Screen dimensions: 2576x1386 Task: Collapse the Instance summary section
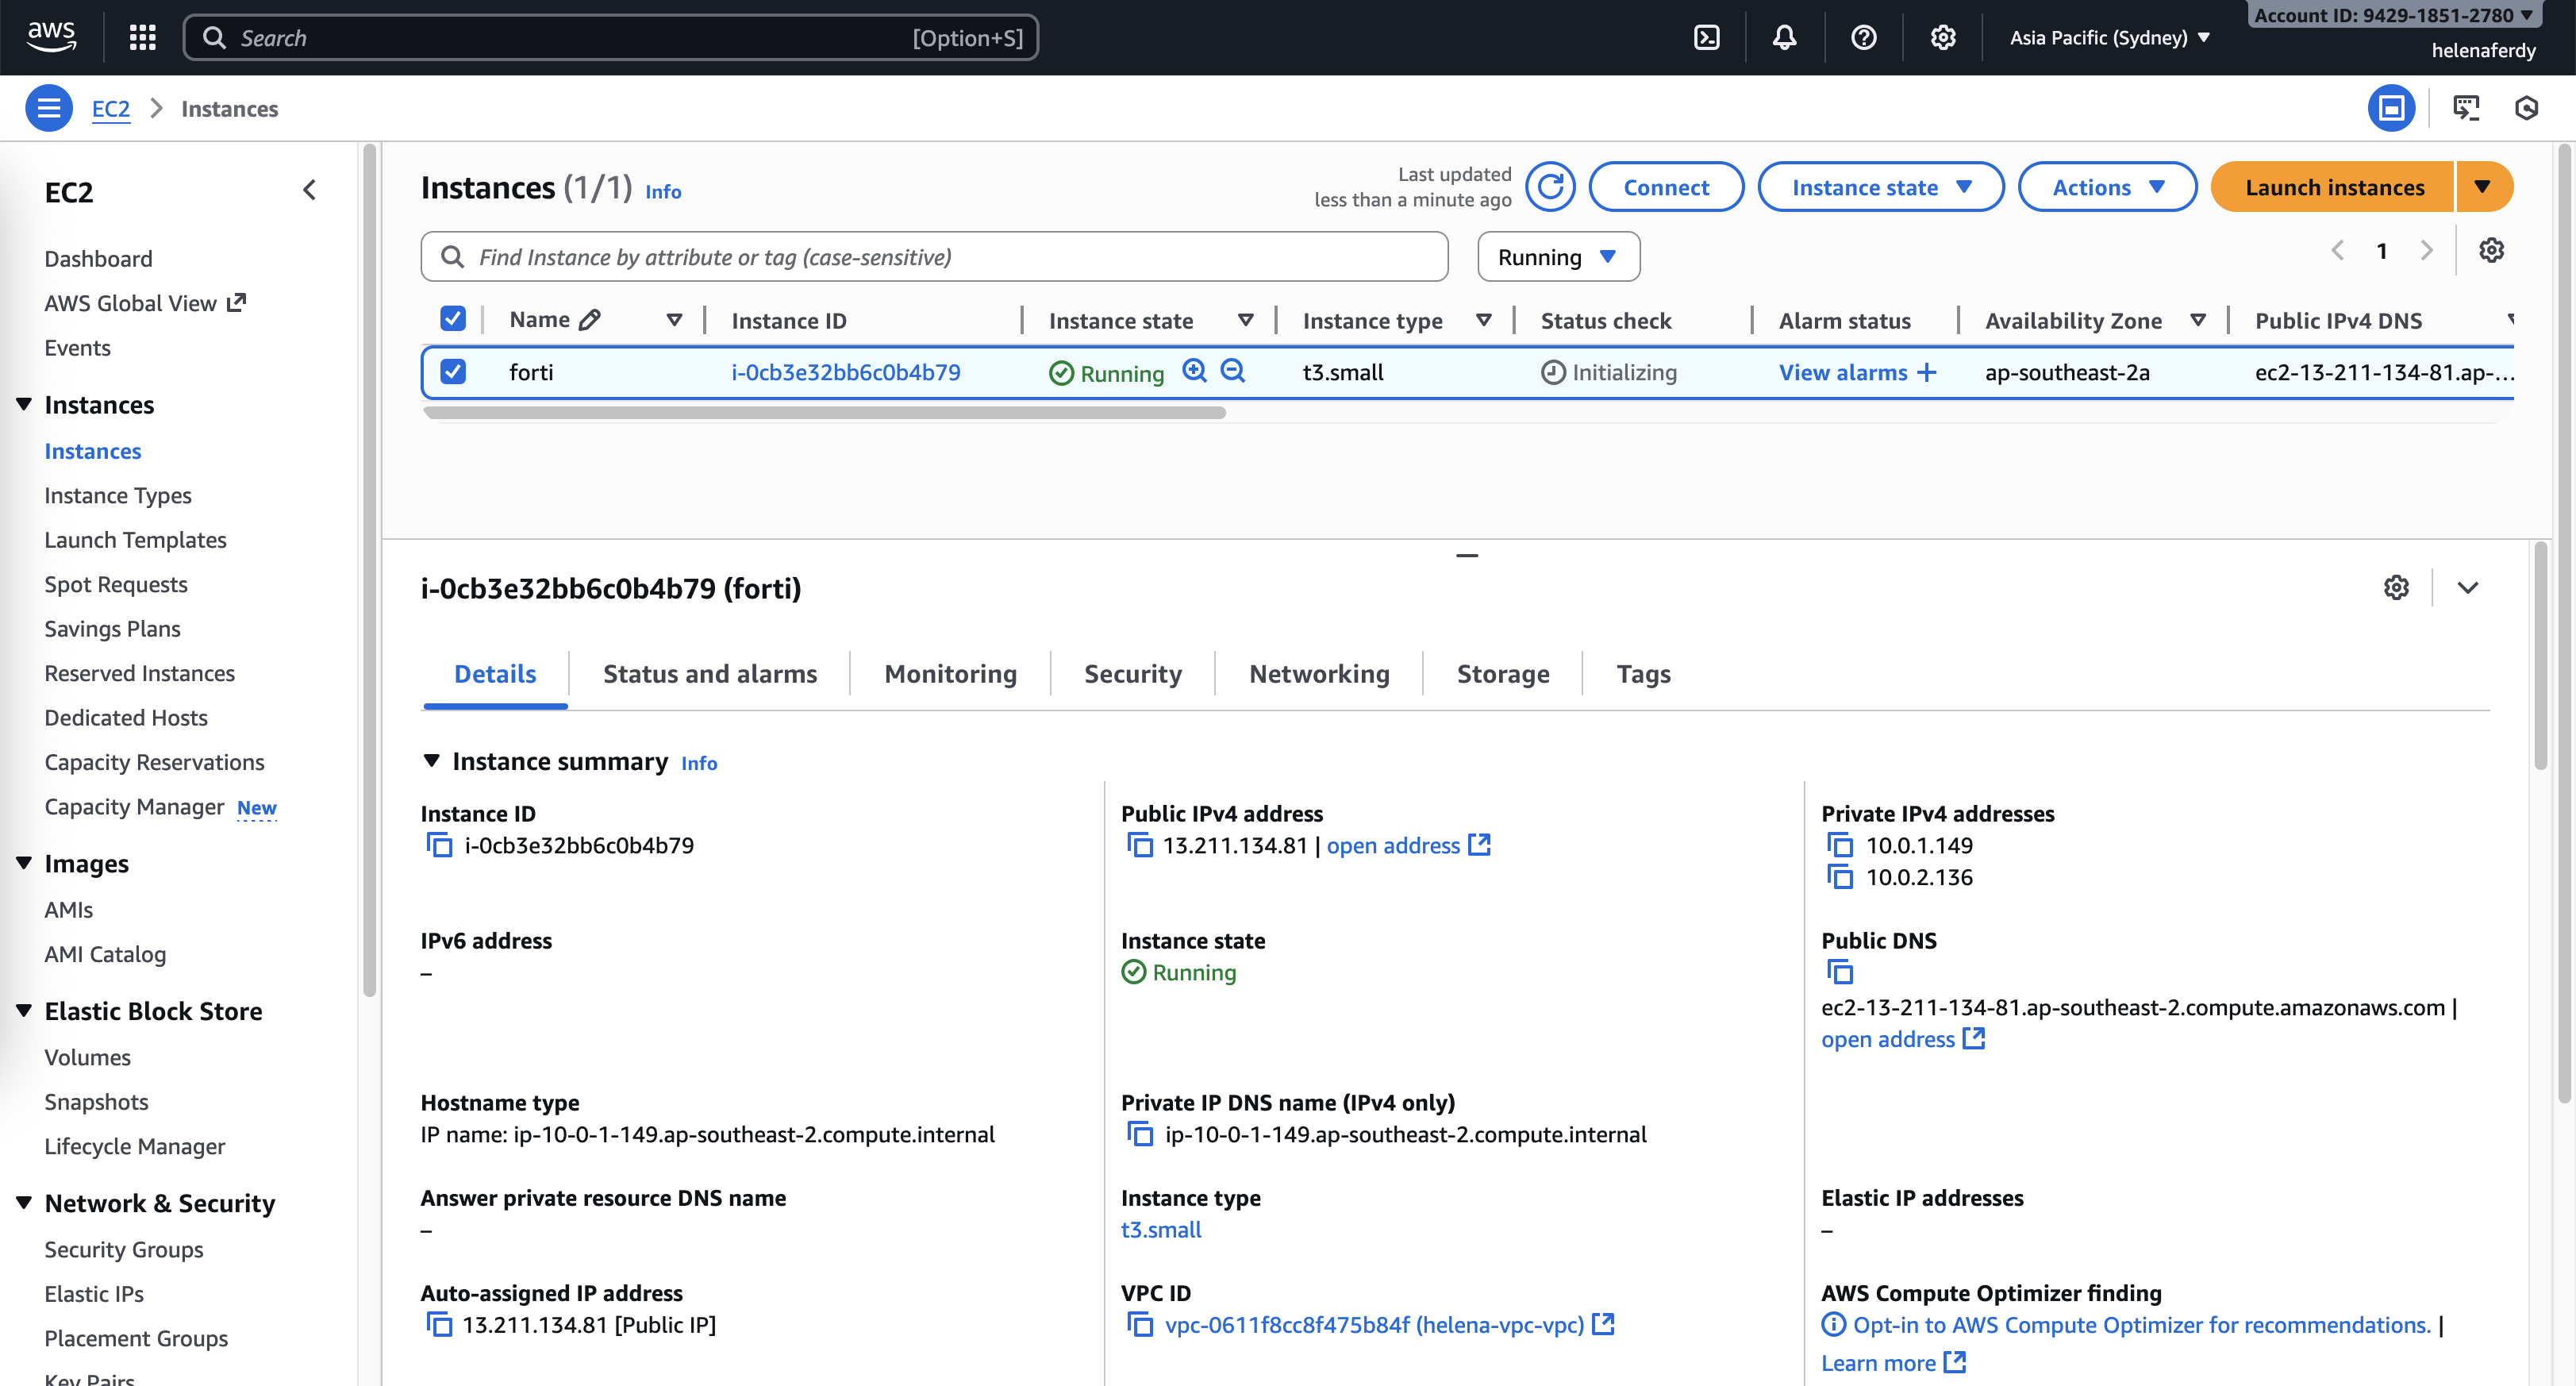point(432,761)
